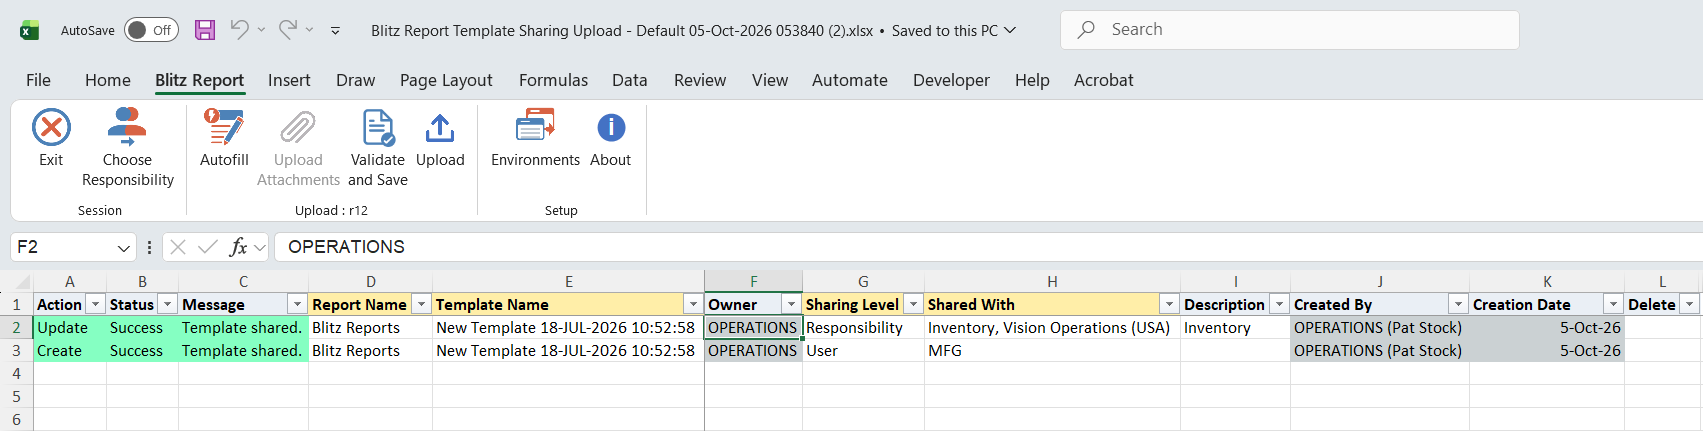Open the Developer tab
Viewport: 1703px width, 431px height.
[951, 80]
